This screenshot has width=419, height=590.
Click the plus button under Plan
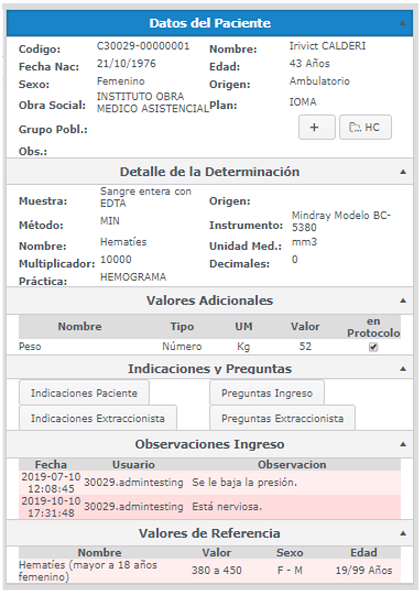317,127
